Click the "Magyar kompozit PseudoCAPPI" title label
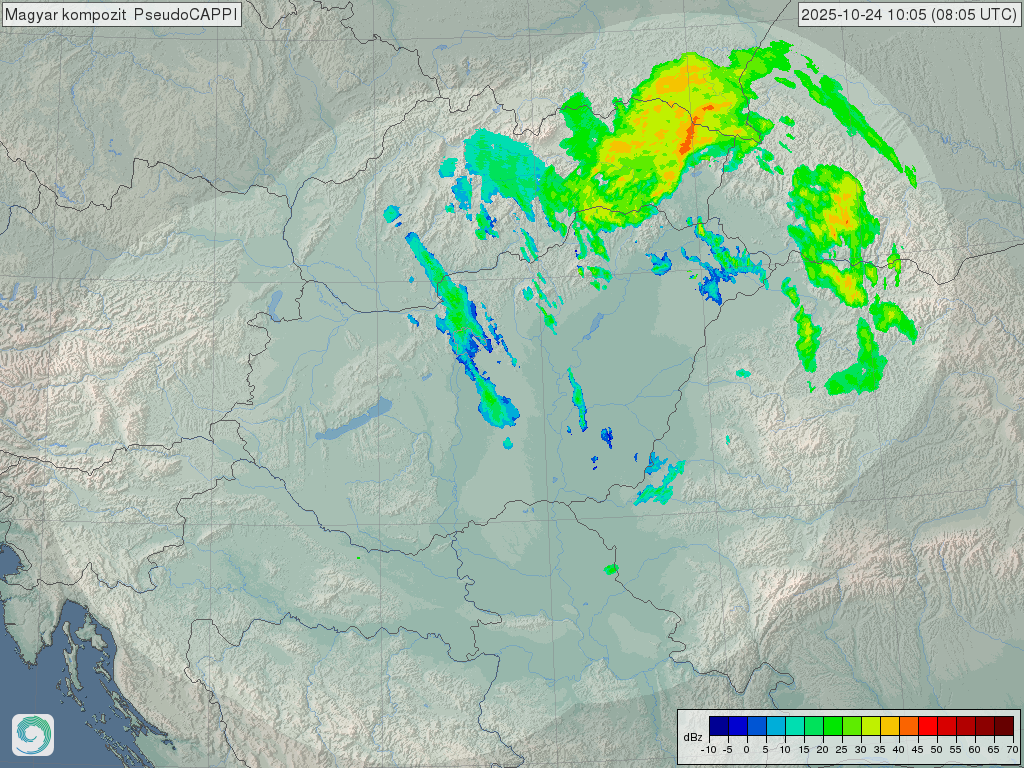This screenshot has width=1024, height=768. tap(121, 14)
